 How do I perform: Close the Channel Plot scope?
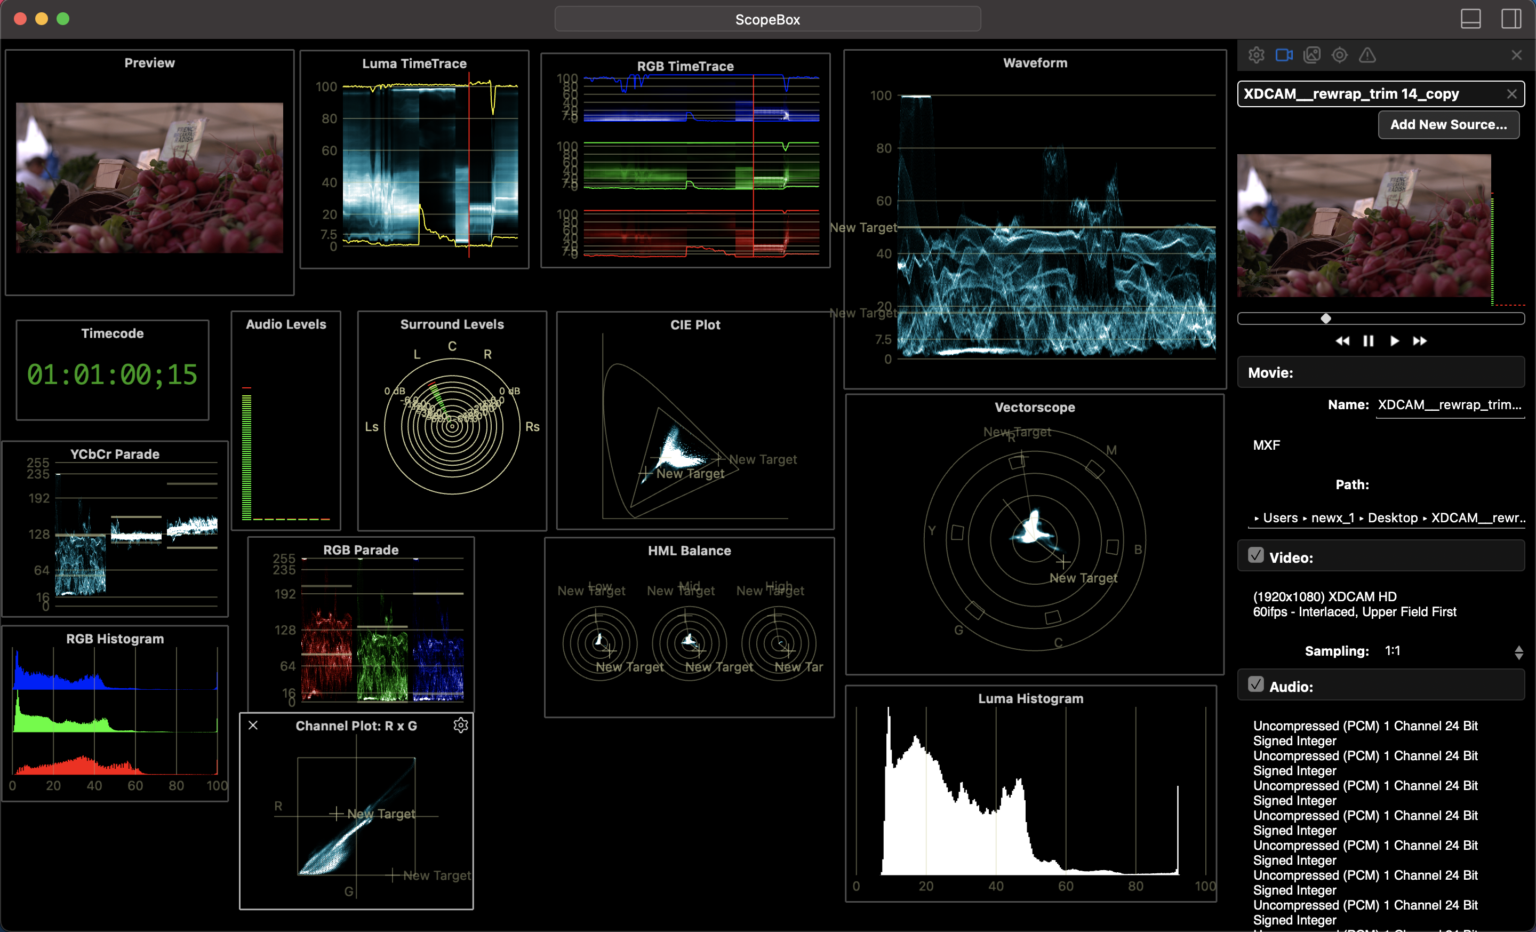click(253, 725)
